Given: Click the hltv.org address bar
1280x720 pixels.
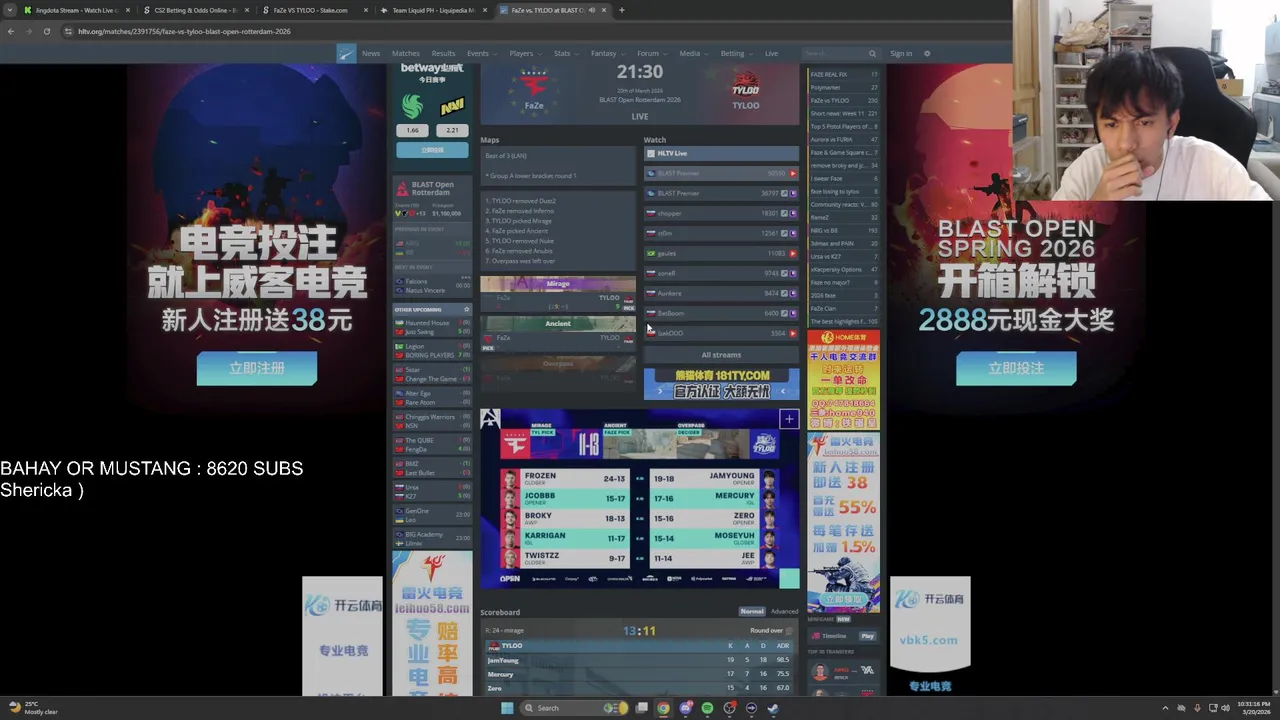Looking at the screenshot, I should pyautogui.click(x=530, y=31).
